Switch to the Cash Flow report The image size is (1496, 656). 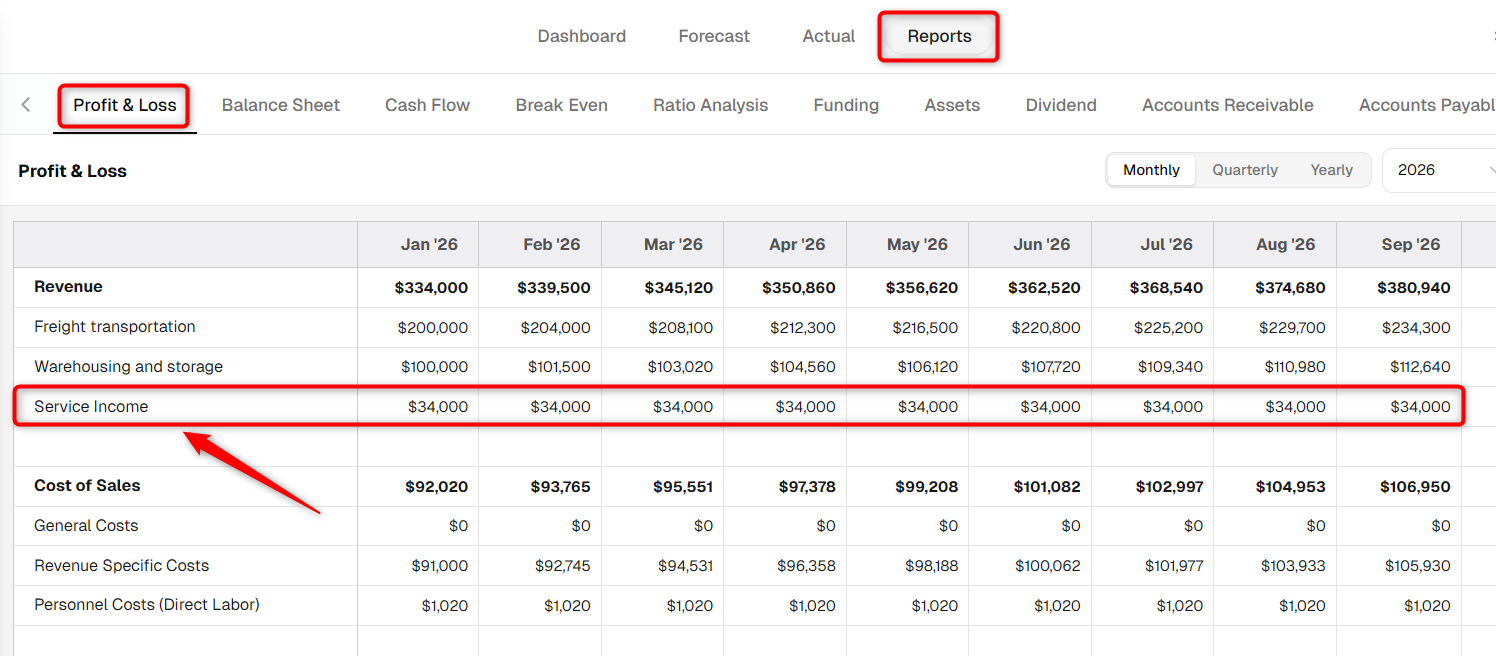427,105
